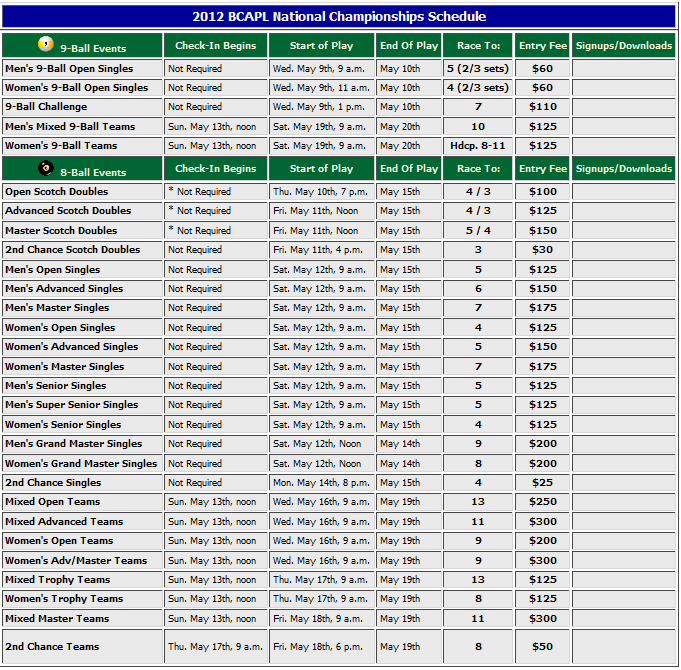
Task: Click the black 8-ball icon
Action: point(46,168)
